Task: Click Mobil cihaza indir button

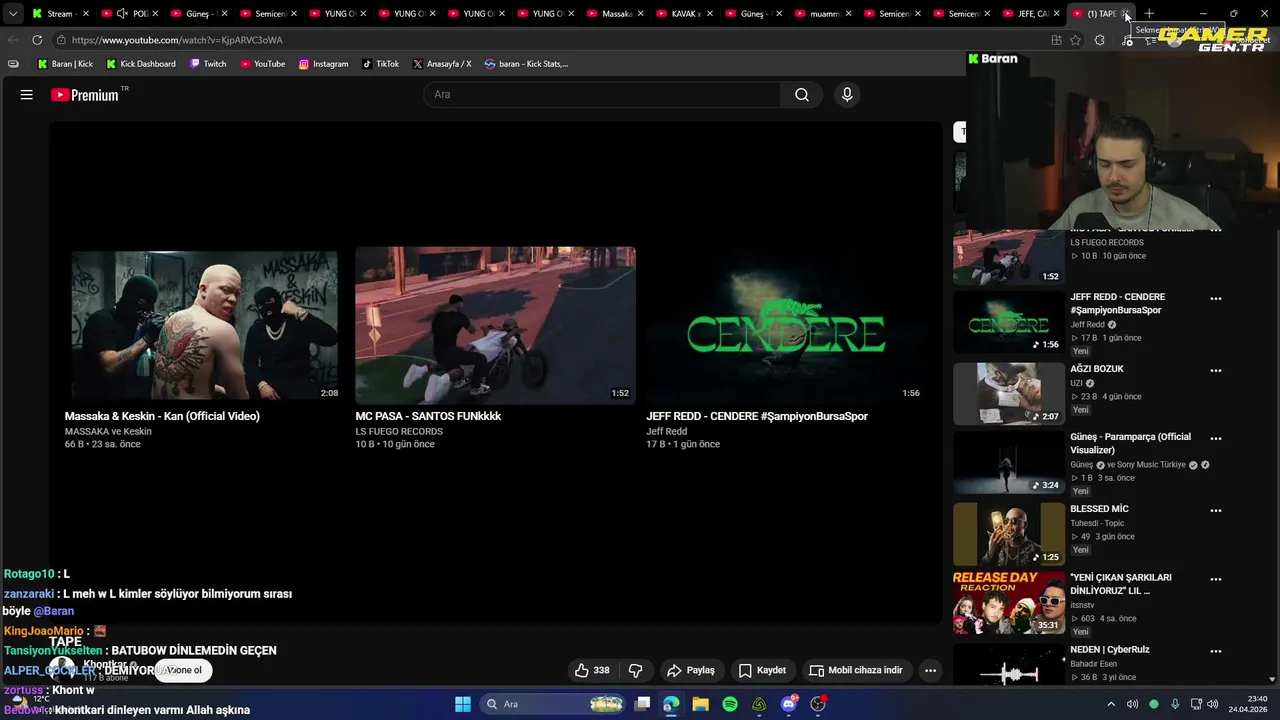Action: coord(856,671)
